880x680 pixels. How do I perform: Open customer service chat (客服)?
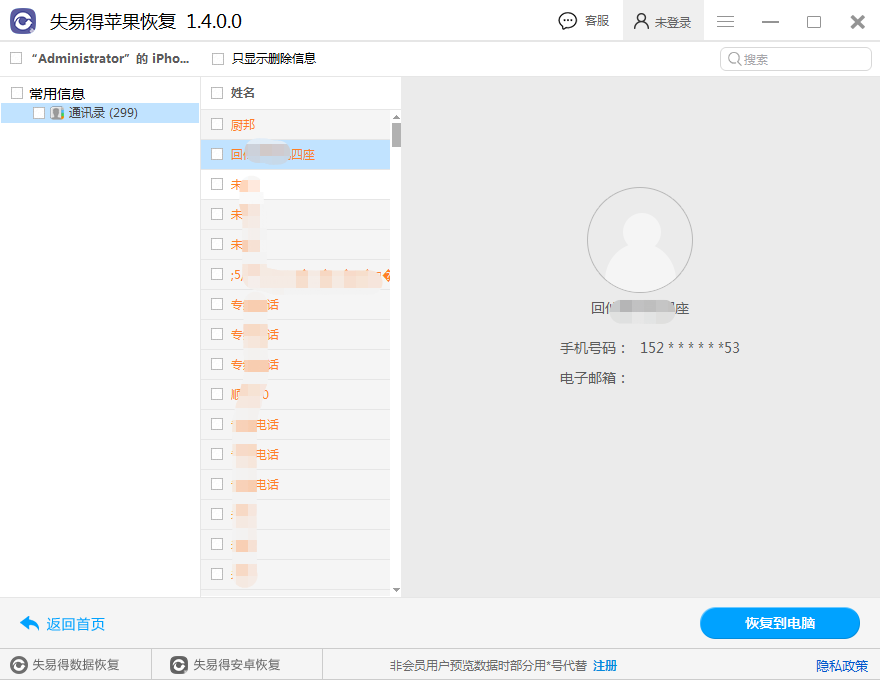tap(584, 21)
